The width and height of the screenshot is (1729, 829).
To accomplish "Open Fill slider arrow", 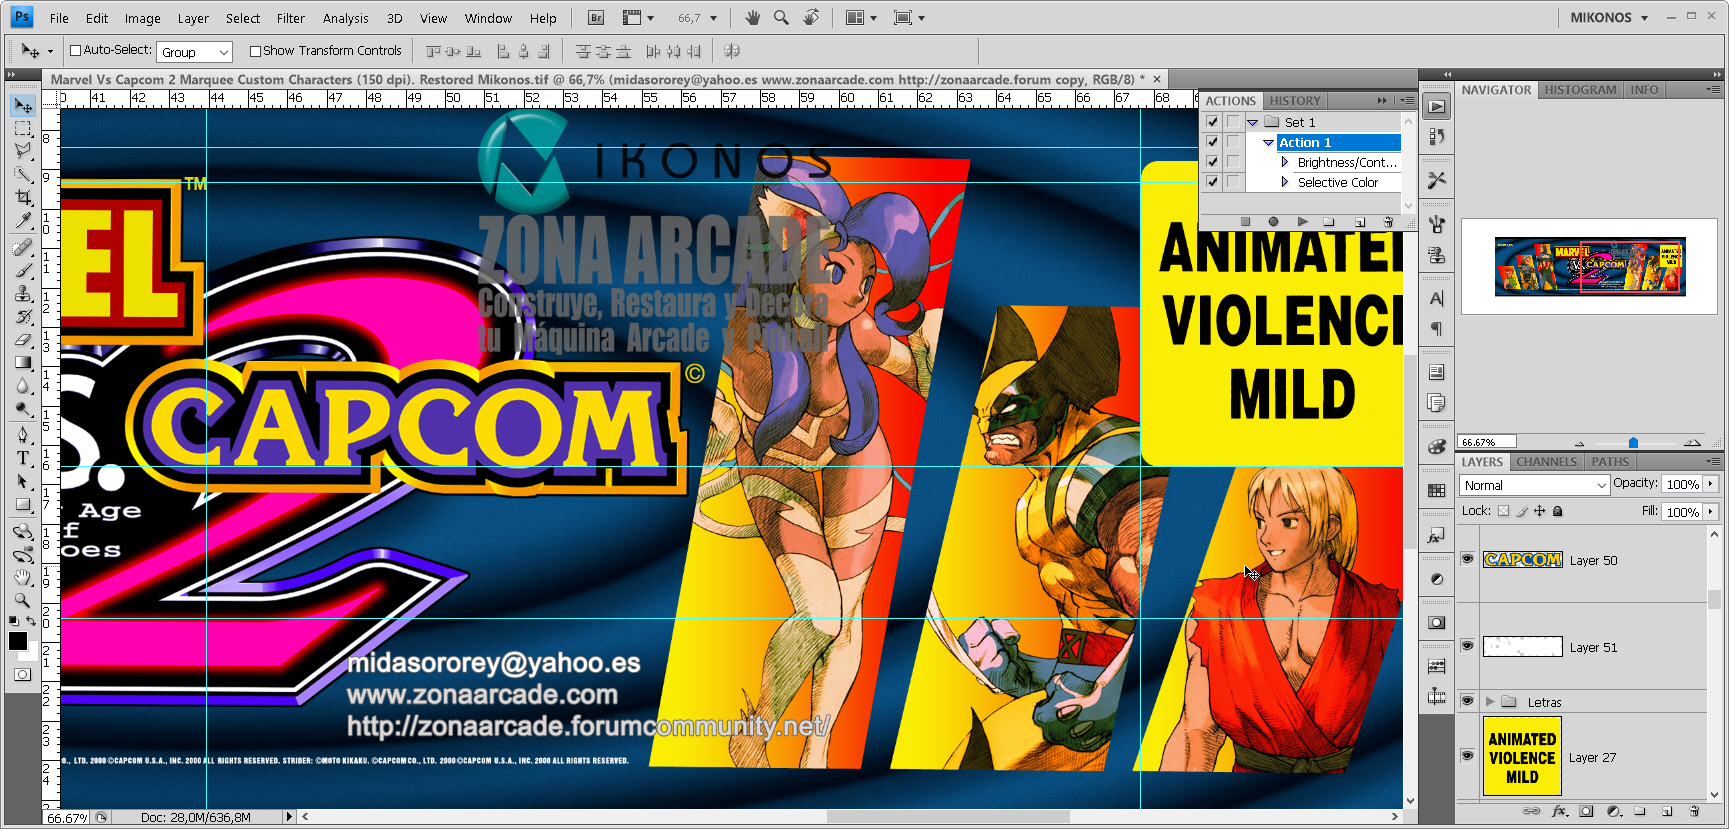I will 1711,512.
